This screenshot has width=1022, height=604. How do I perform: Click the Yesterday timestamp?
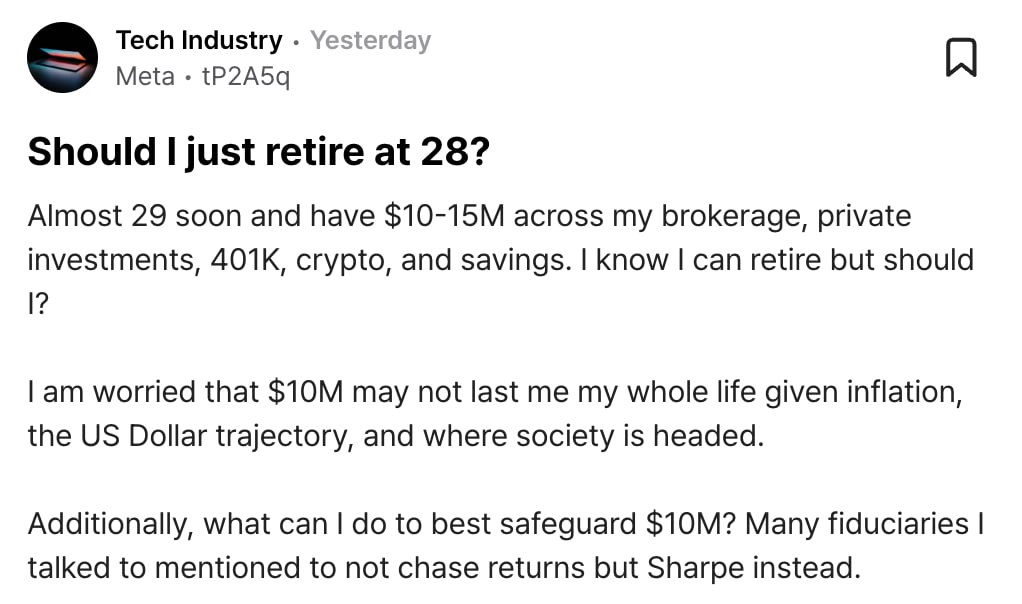[x=370, y=41]
